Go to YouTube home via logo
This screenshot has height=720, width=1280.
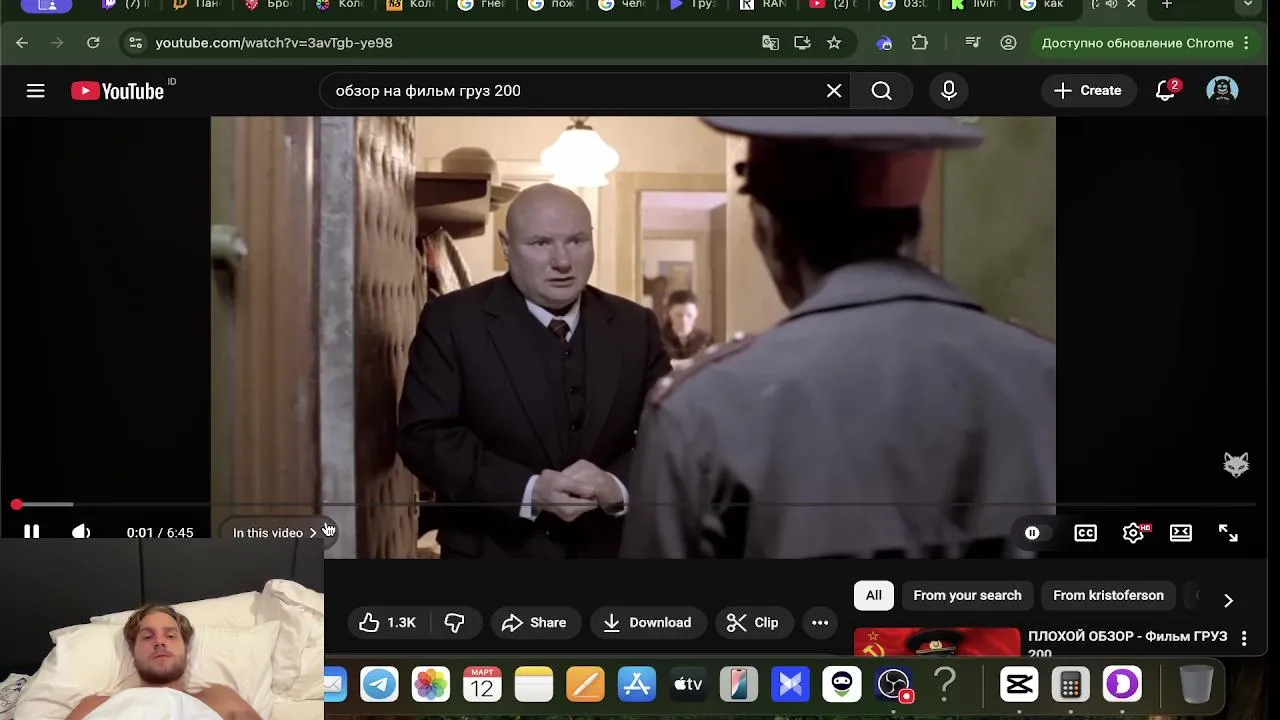117,91
